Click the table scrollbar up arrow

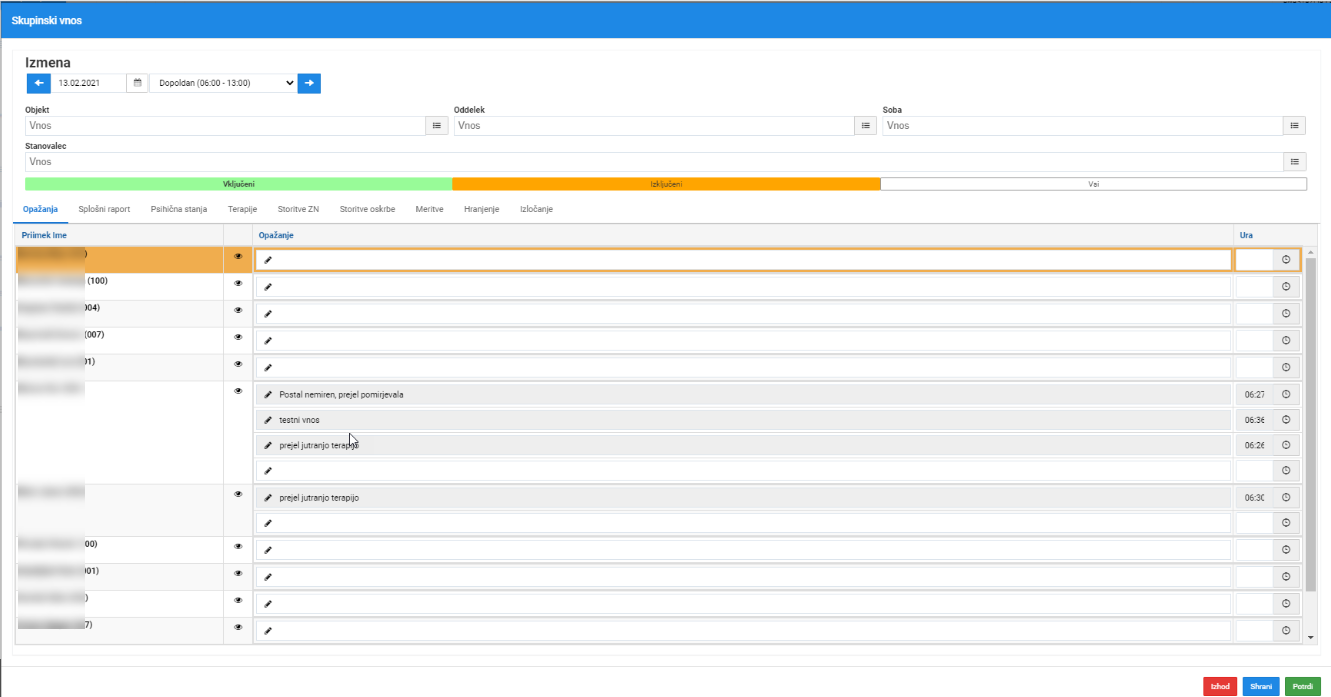coord(1311,252)
